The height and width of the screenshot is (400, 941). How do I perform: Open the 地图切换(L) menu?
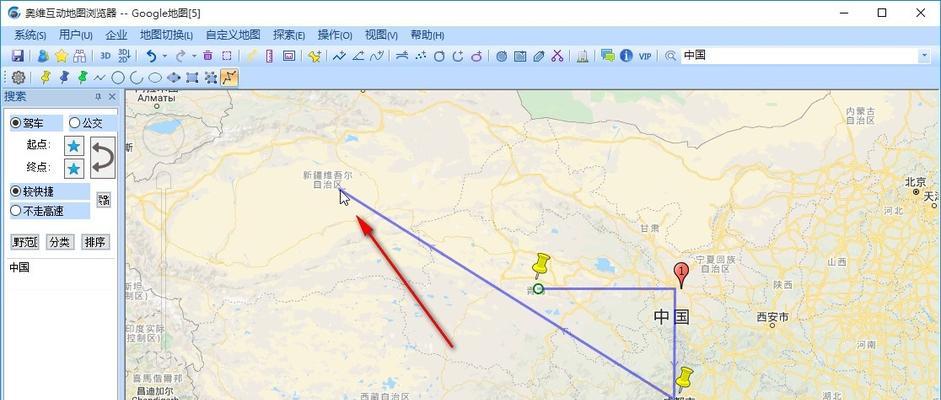(166, 35)
